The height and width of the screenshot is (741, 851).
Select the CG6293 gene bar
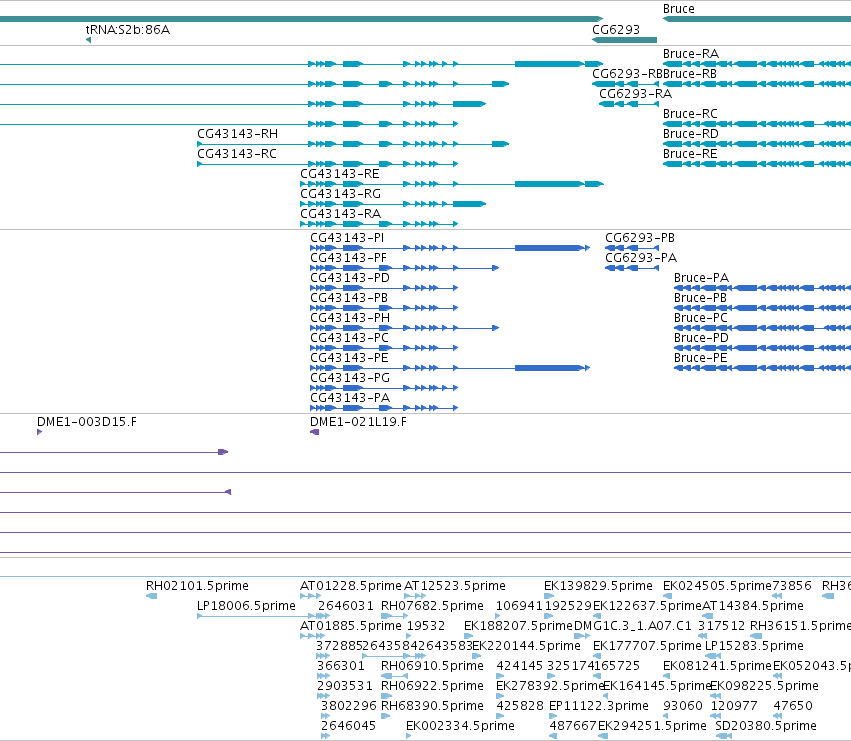coord(624,40)
